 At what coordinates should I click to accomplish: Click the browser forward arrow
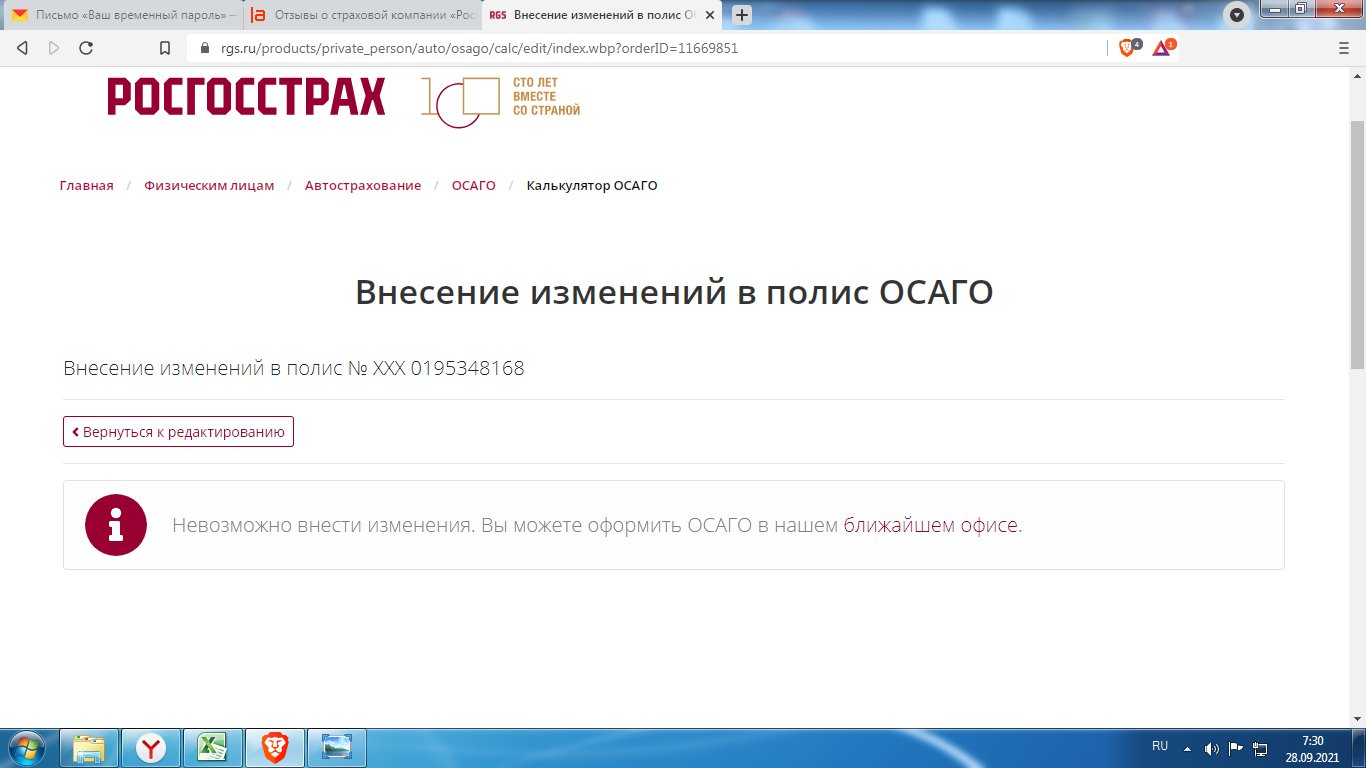pyautogui.click(x=54, y=48)
